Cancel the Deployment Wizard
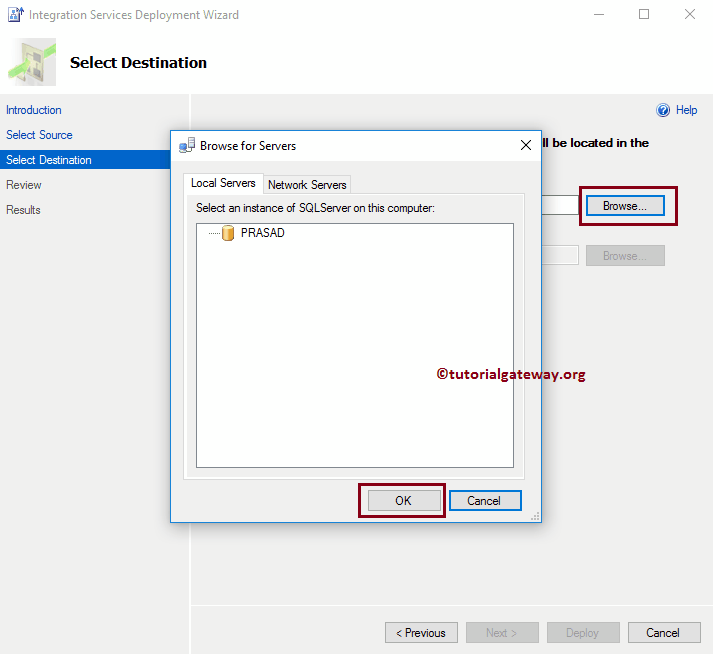Image resolution: width=713 pixels, height=654 pixels. click(x=664, y=633)
